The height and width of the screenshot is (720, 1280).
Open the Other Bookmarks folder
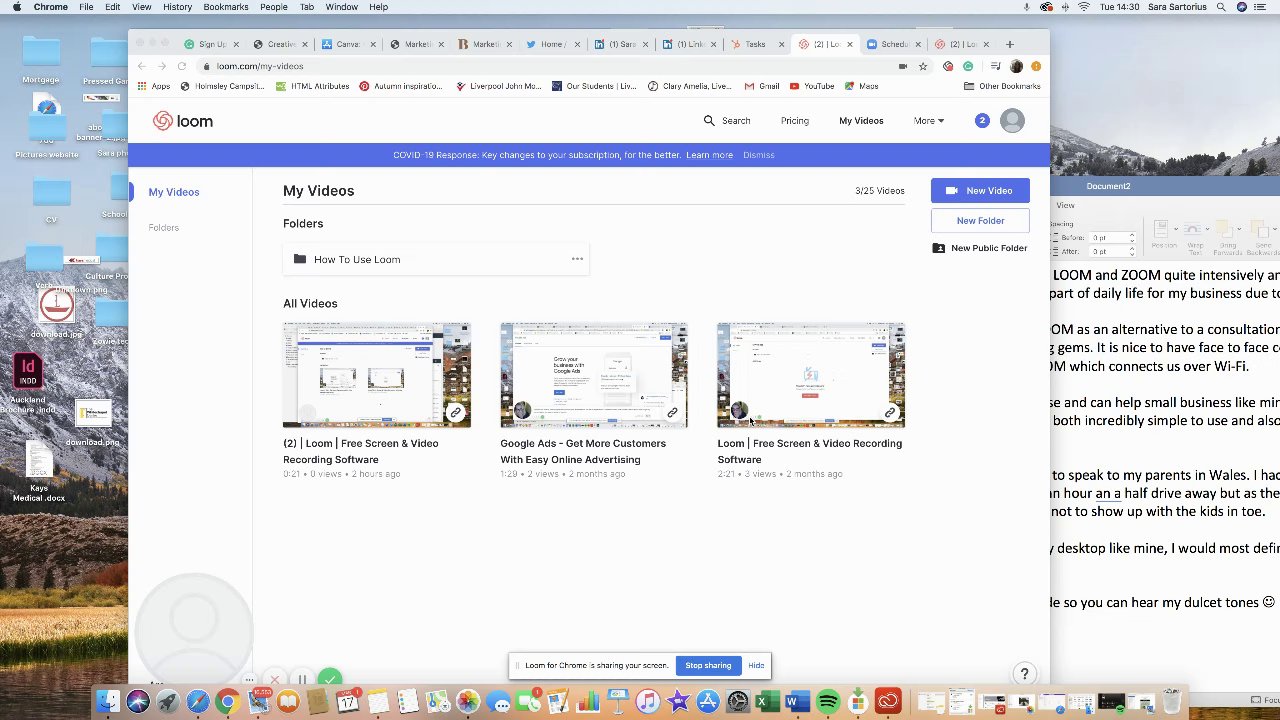tap(1002, 86)
